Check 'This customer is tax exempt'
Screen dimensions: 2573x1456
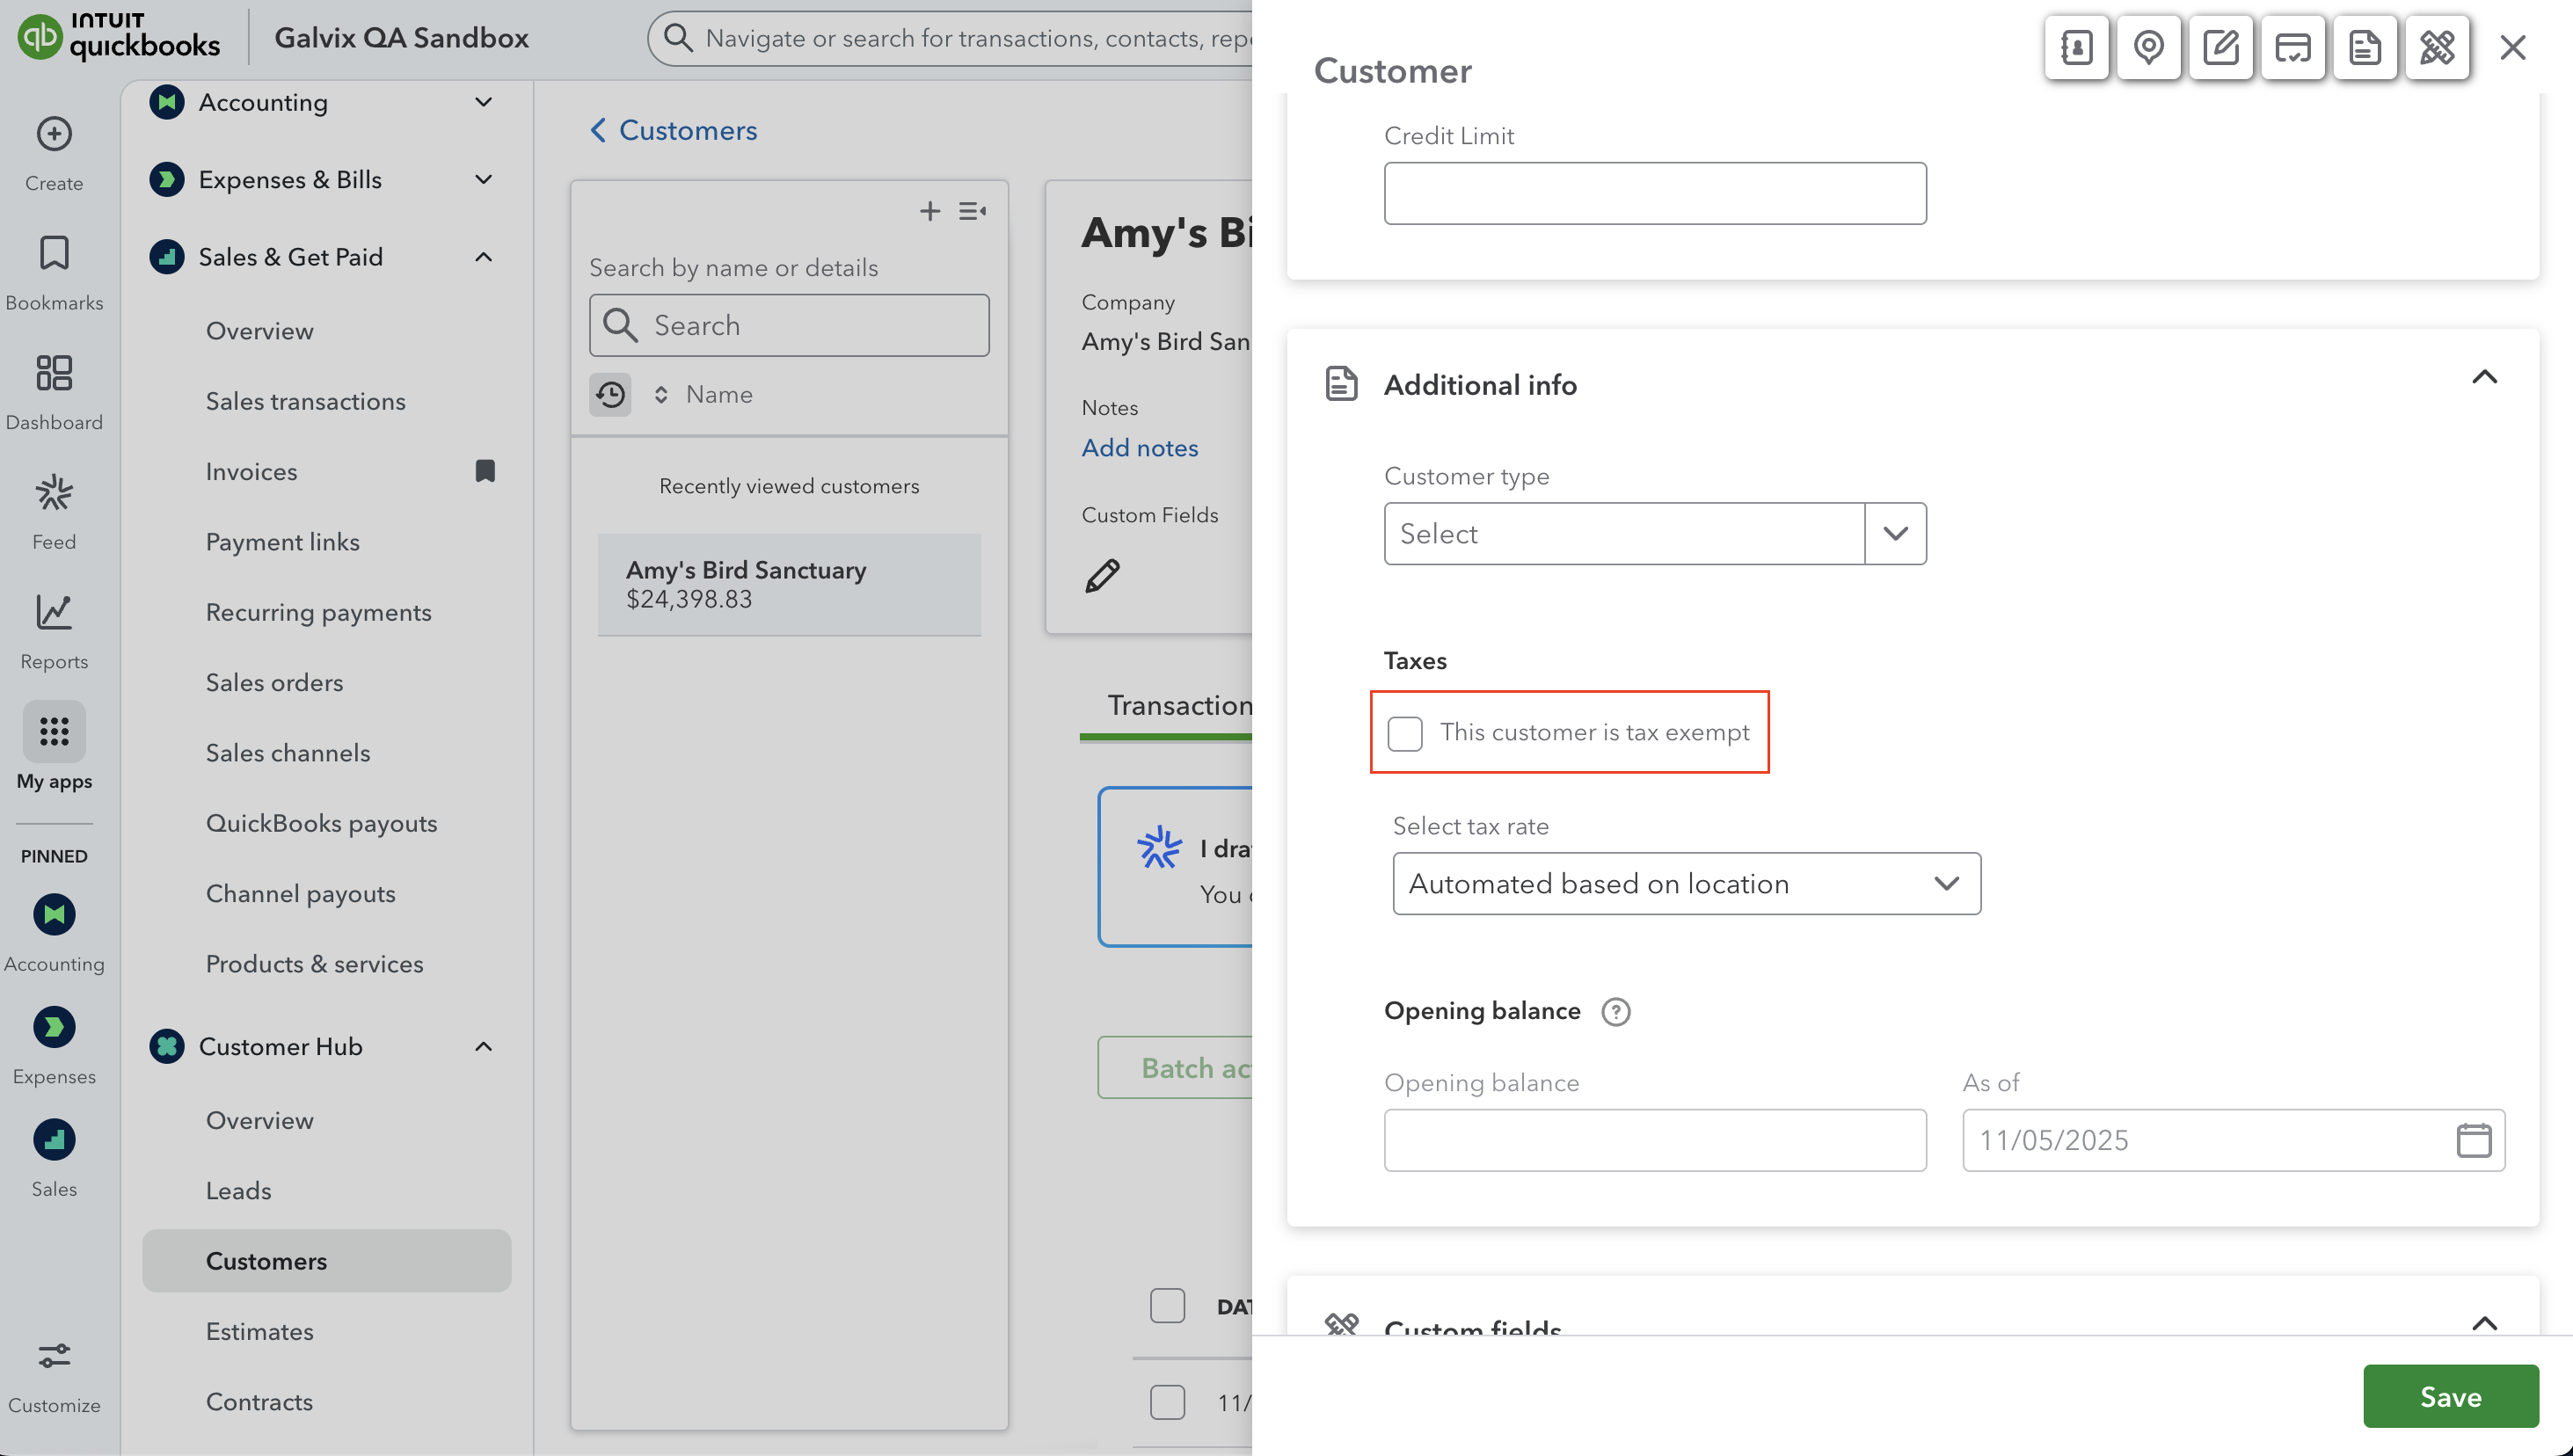point(1405,733)
